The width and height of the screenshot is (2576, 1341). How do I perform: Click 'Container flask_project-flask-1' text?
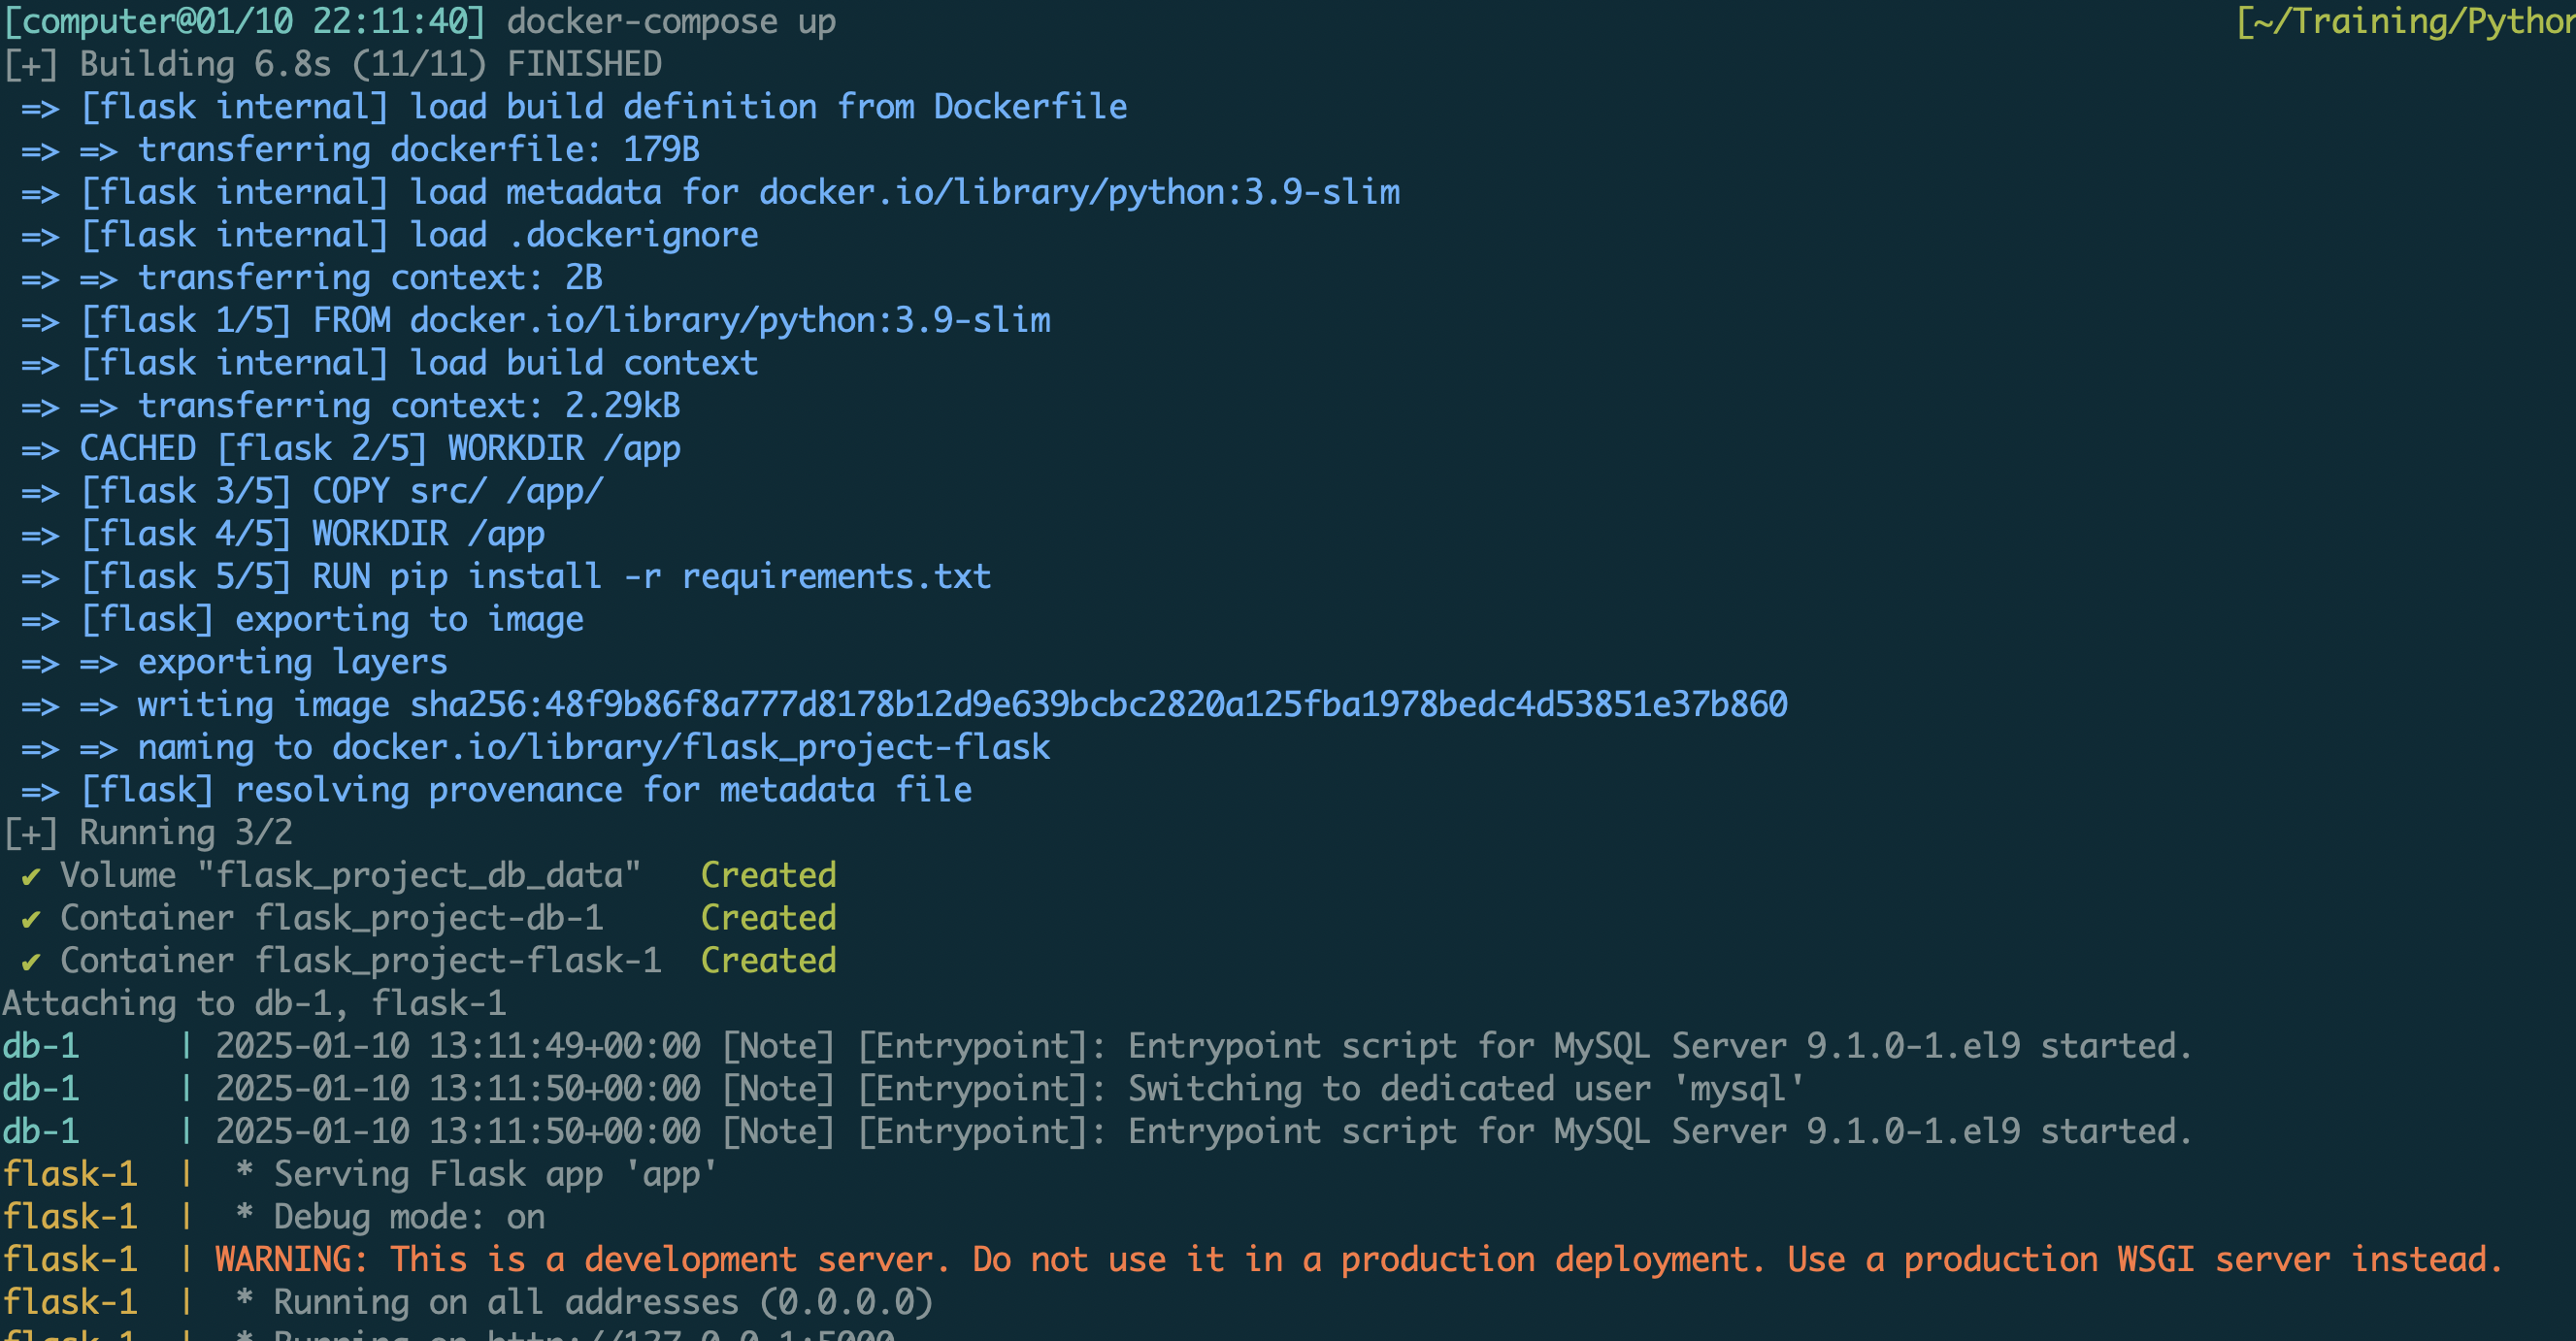point(360,961)
